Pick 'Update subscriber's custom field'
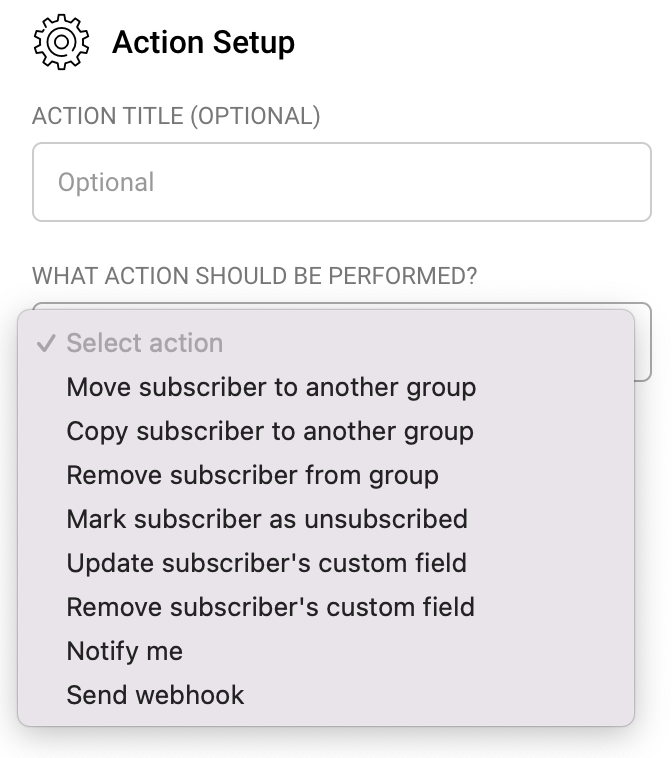This screenshot has height=758, width=672. tap(266, 563)
